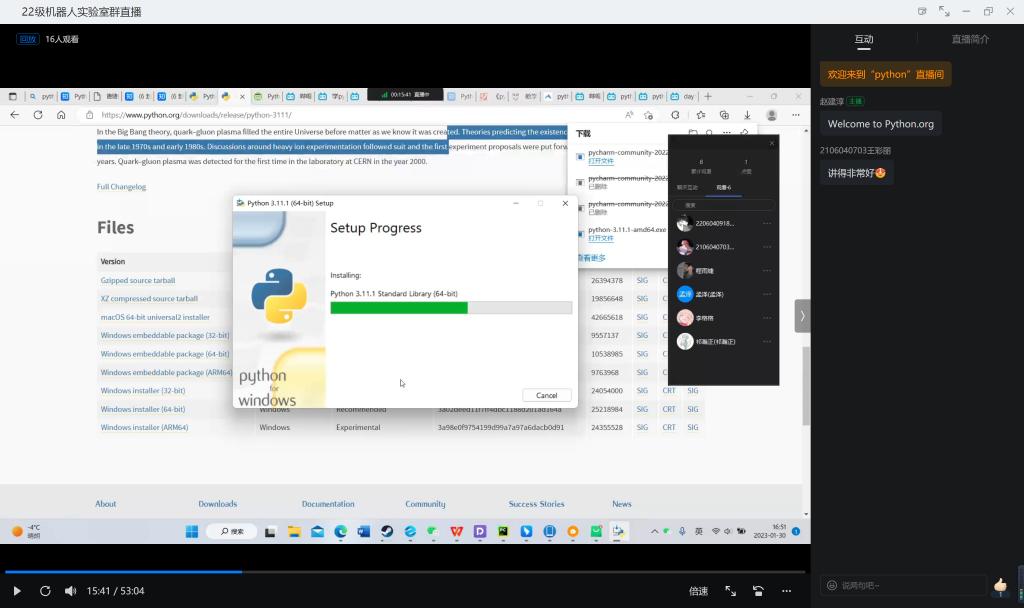The image size is (1024, 608).
Task: Open the 倍速 playback speed menu
Action: [x=698, y=591]
